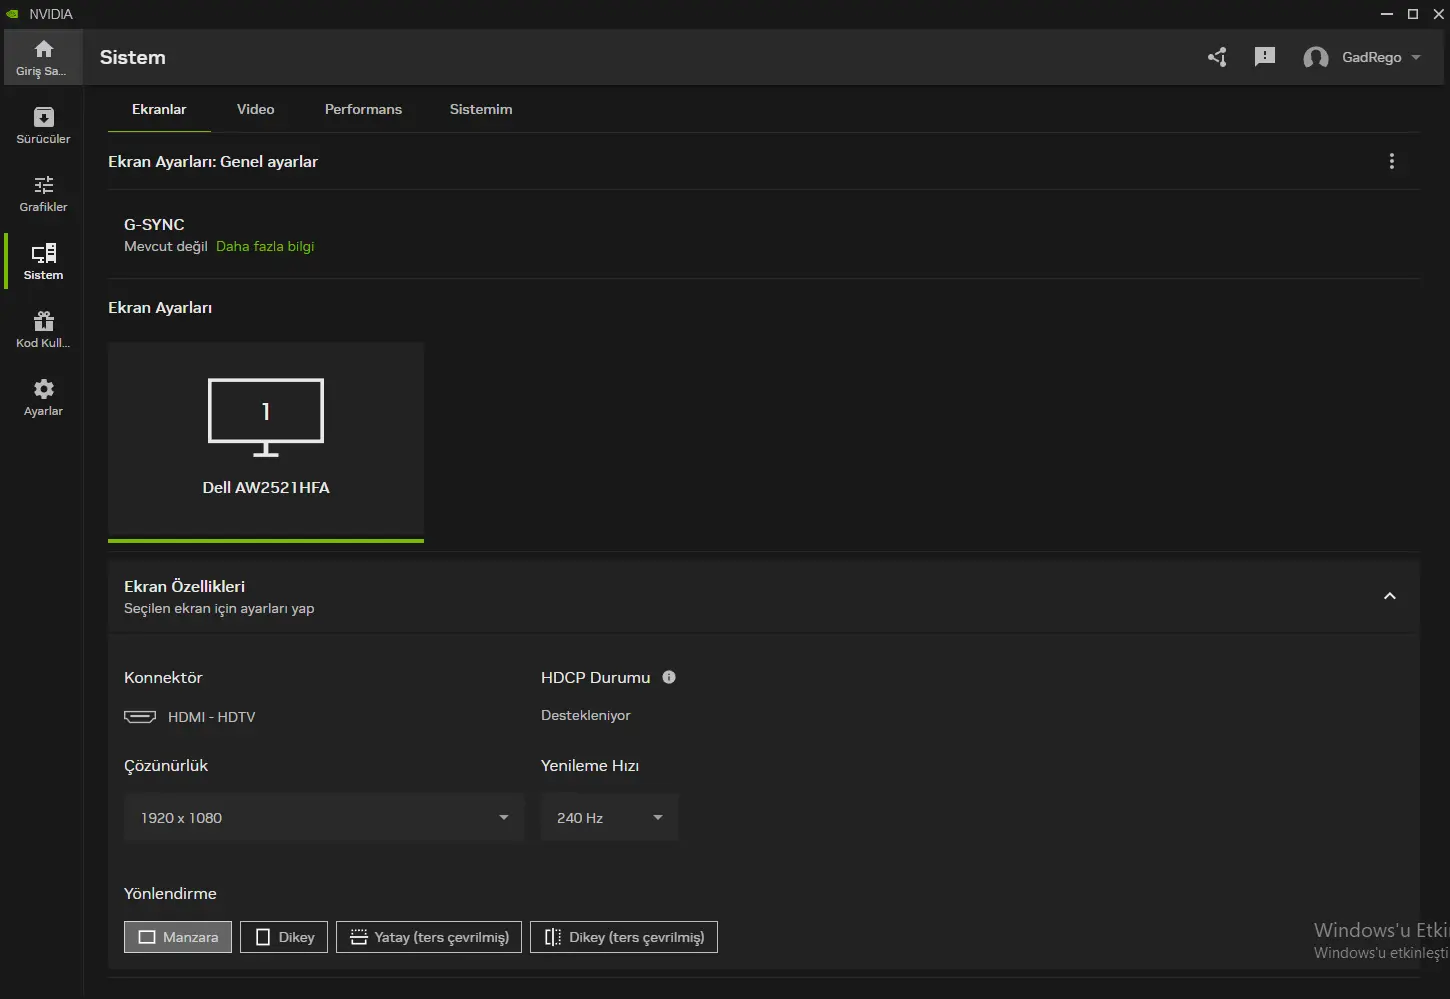1450x999 pixels.
Task: Select the Sistem sidebar item
Action: pyautogui.click(x=43, y=262)
